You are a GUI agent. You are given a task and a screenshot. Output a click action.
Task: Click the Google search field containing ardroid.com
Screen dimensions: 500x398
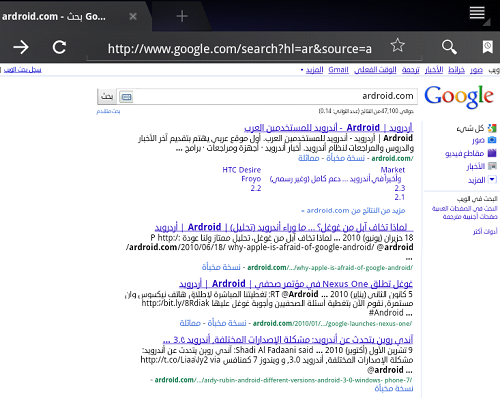[275, 96]
